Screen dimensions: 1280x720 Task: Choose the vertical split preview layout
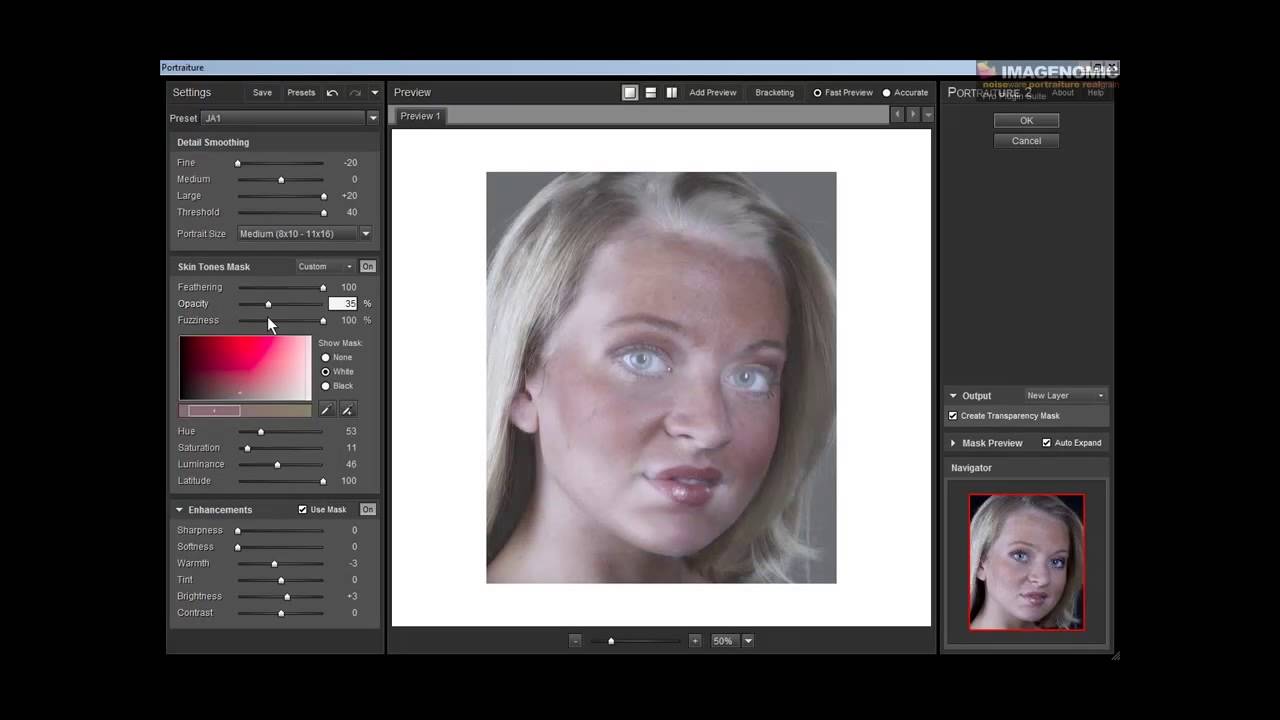tap(672, 93)
